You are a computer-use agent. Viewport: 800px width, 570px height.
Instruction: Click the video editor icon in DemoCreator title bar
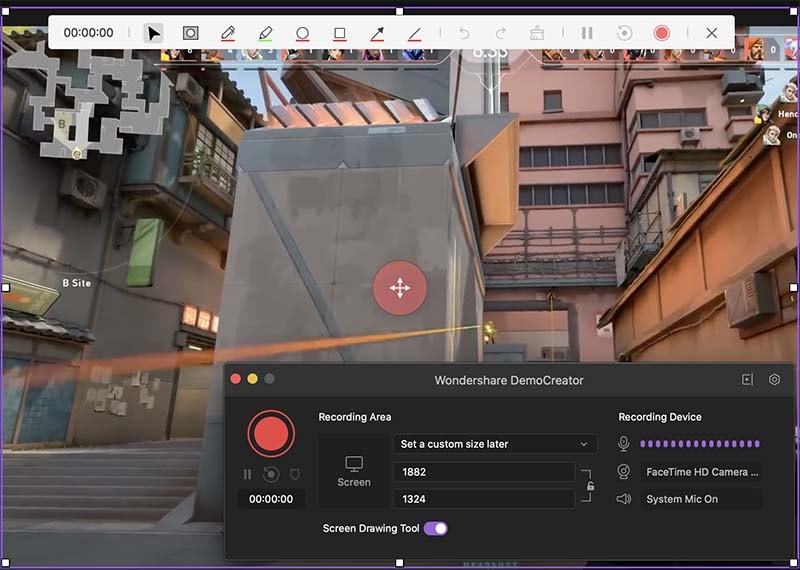point(747,380)
